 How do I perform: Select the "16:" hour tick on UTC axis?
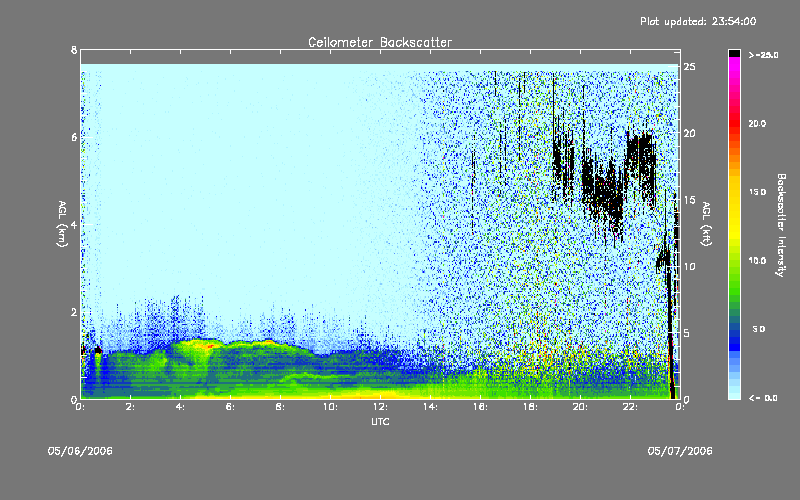click(480, 407)
